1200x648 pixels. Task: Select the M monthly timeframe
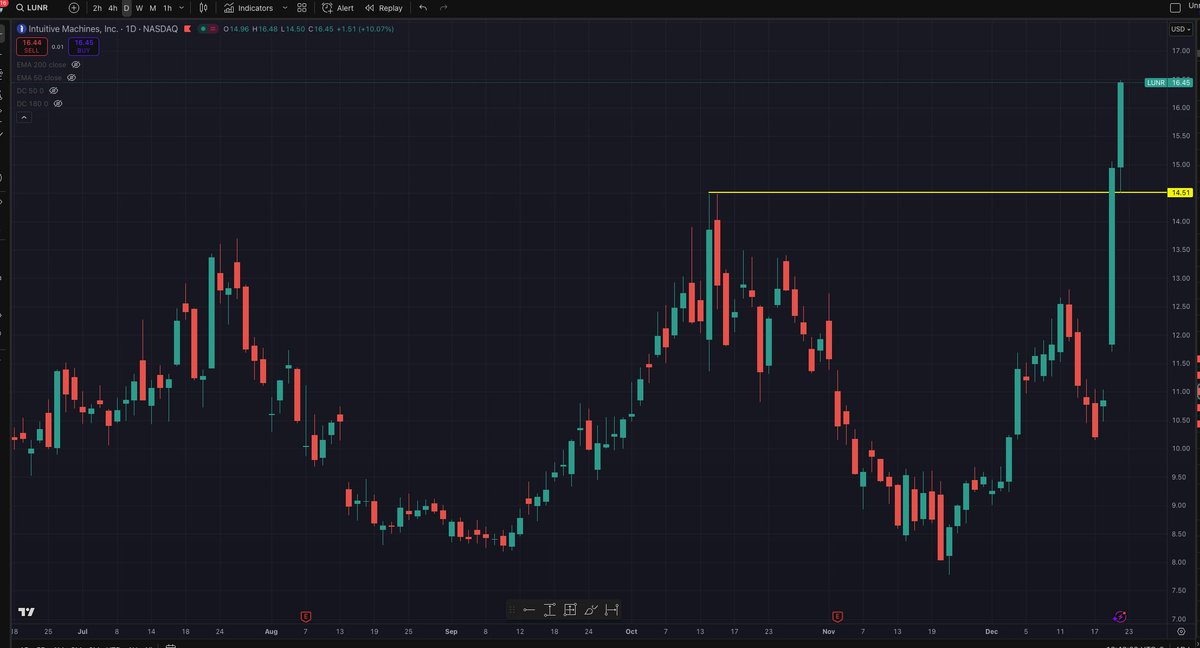152,8
